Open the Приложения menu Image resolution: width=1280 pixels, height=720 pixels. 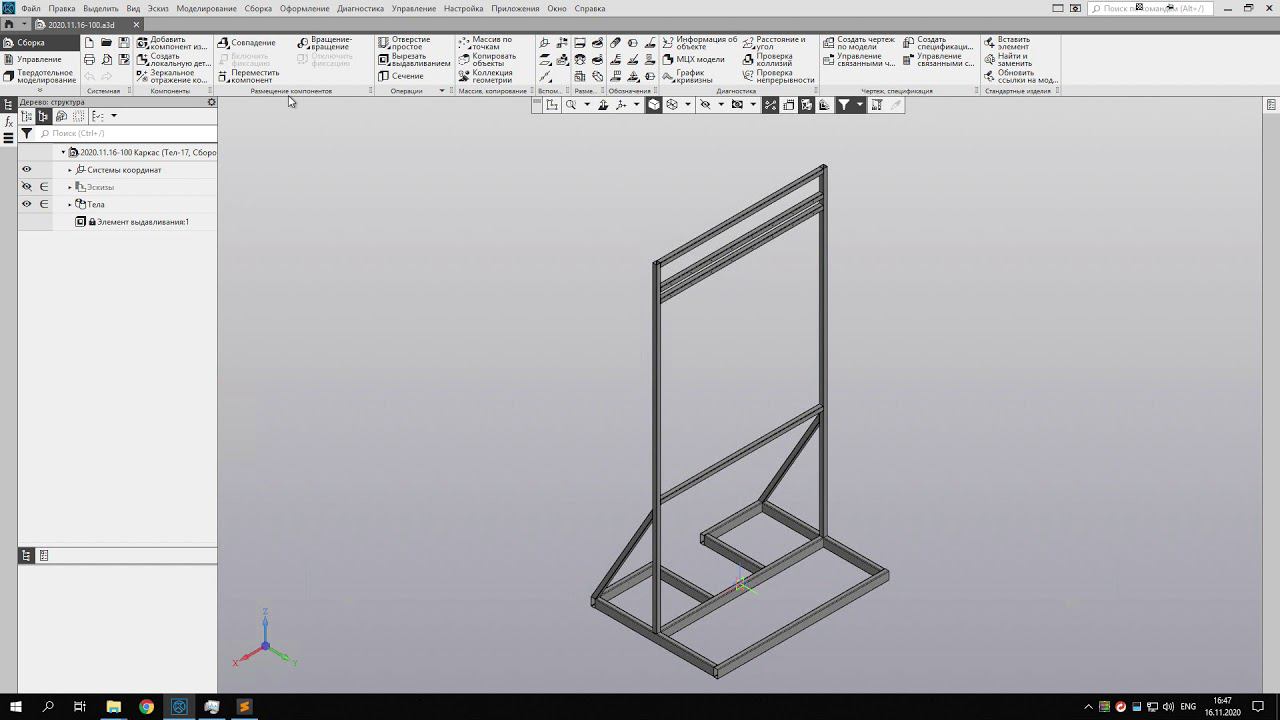point(516,8)
